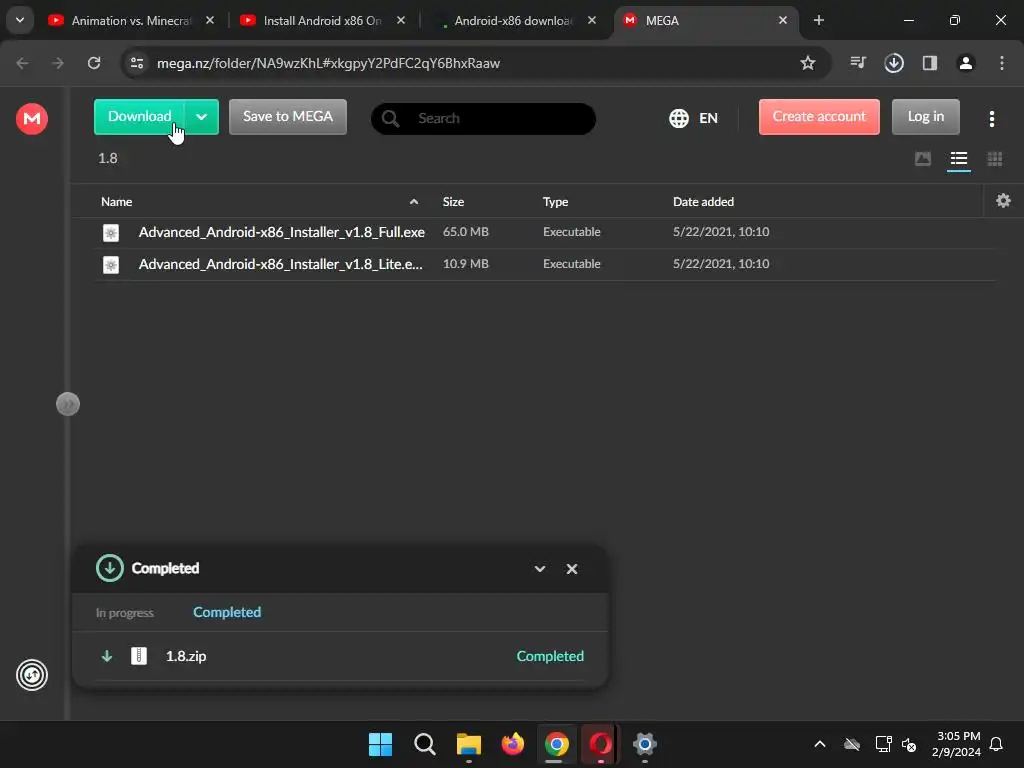The width and height of the screenshot is (1024, 768).
Task: Close the Completed transfers panel
Action: coord(571,569)
